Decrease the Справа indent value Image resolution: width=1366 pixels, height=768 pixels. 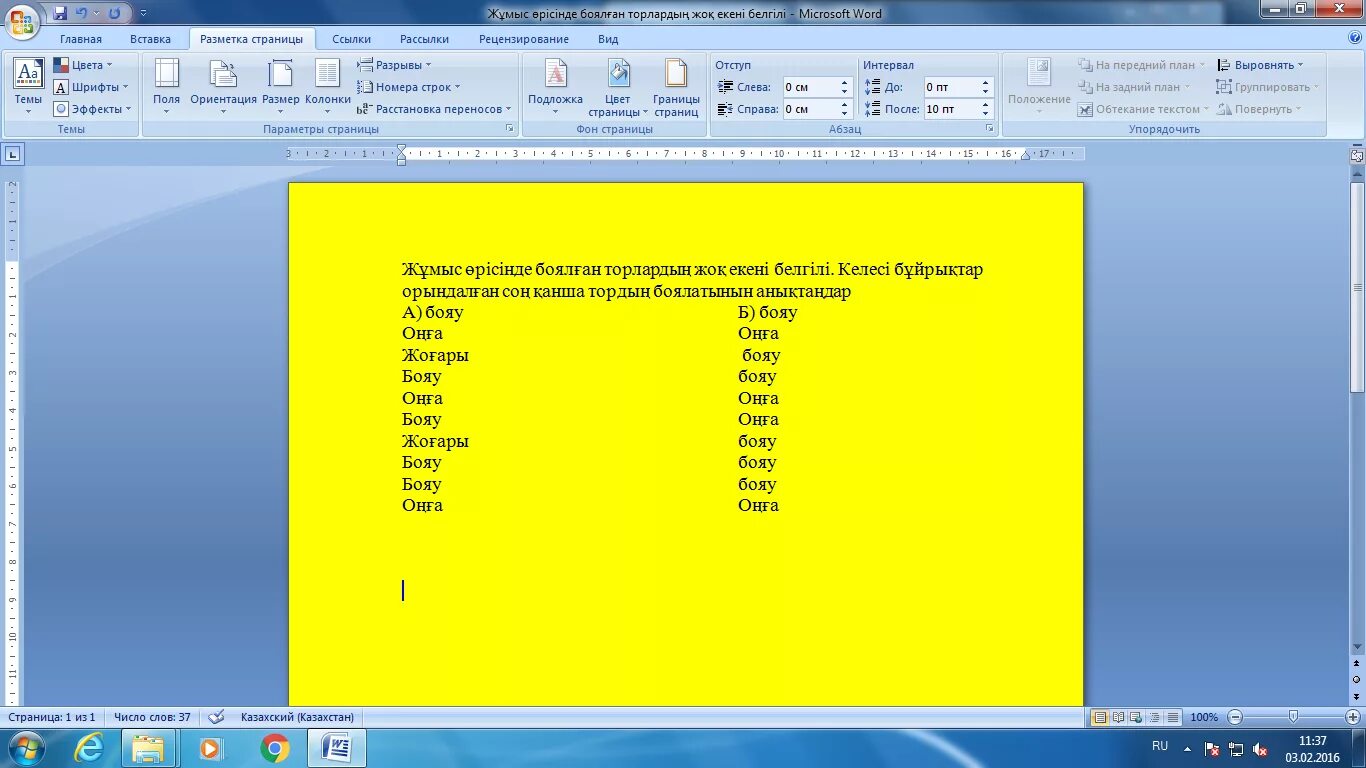(x=844, y=114)
